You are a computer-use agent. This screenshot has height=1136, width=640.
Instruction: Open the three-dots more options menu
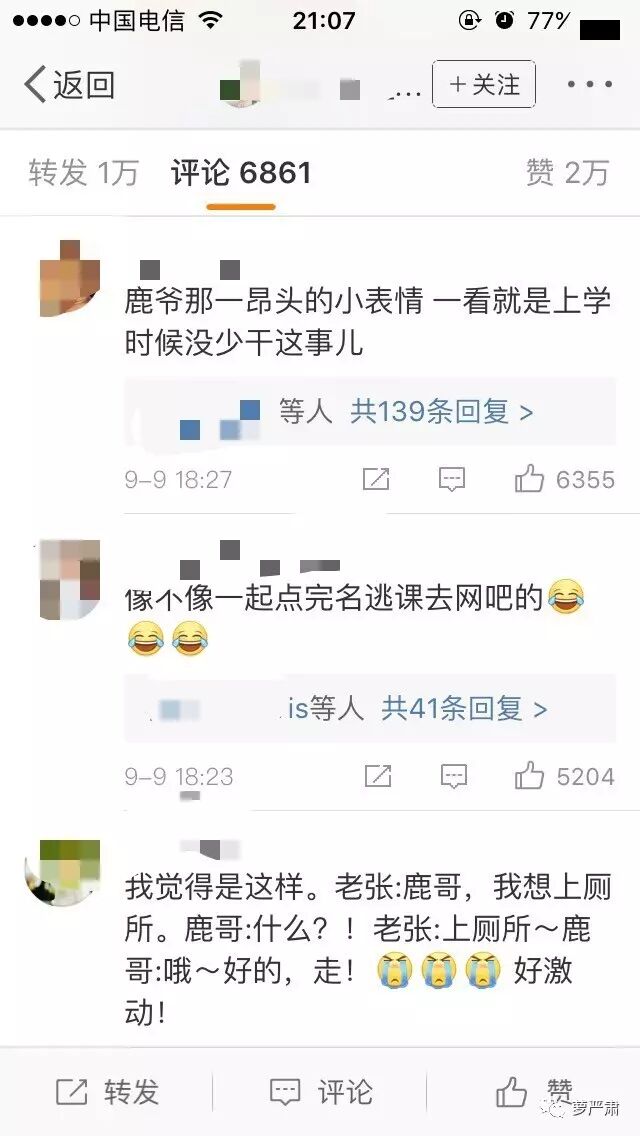pos(589,85)
